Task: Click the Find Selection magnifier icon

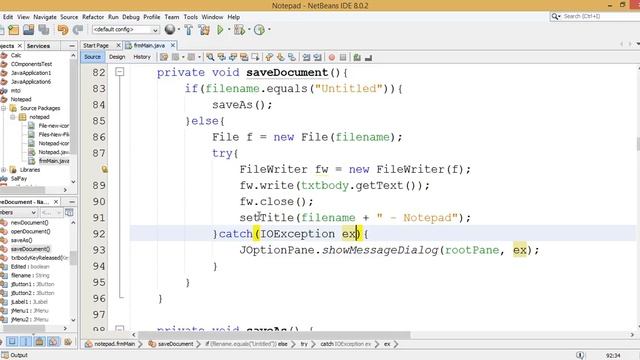Action: [210, 58]
